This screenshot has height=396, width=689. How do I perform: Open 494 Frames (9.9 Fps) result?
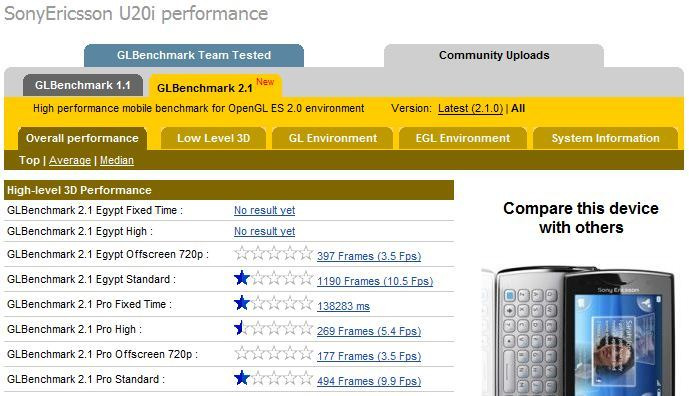[x=369, y=381]
